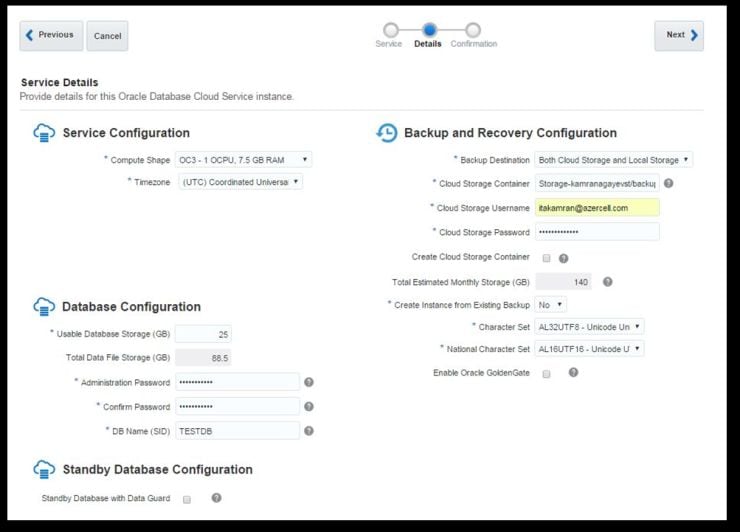Image resolution: width=740 pixels, height=532 pixels.
Task: Select the Confirmation step circle
Action: point(473,30)
